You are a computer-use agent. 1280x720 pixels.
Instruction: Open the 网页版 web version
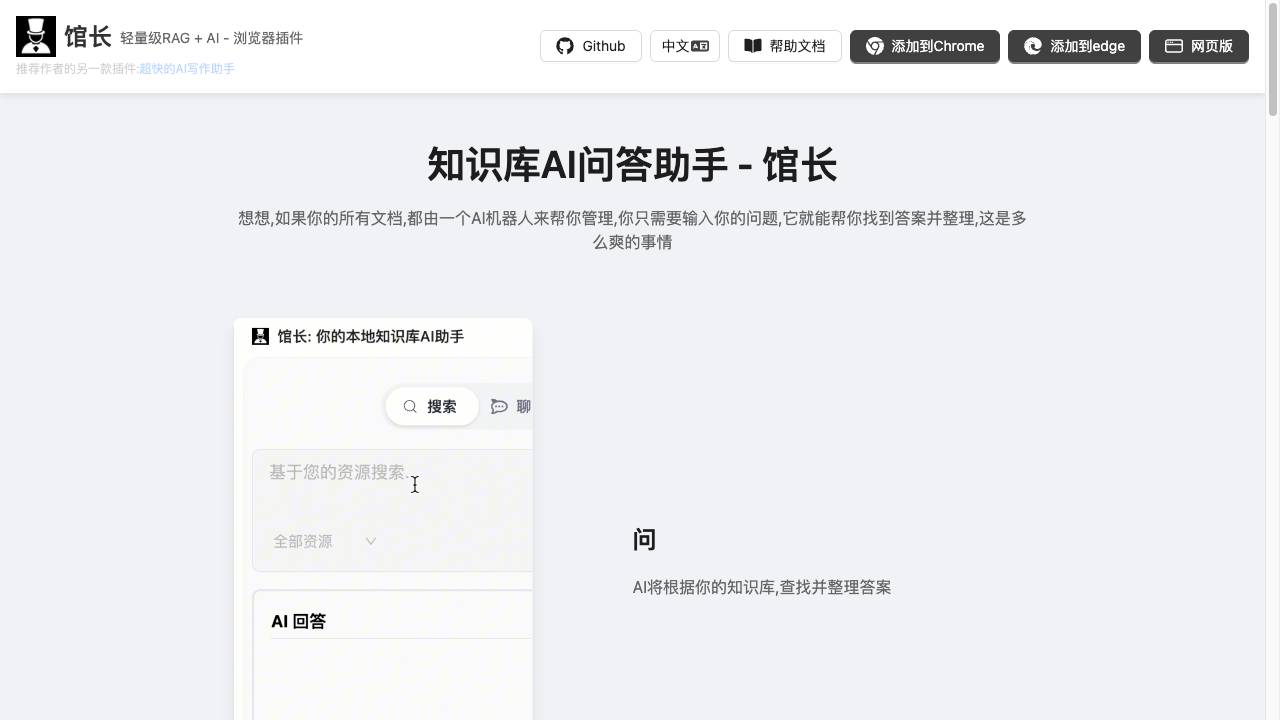click(x=1199, y=46)
